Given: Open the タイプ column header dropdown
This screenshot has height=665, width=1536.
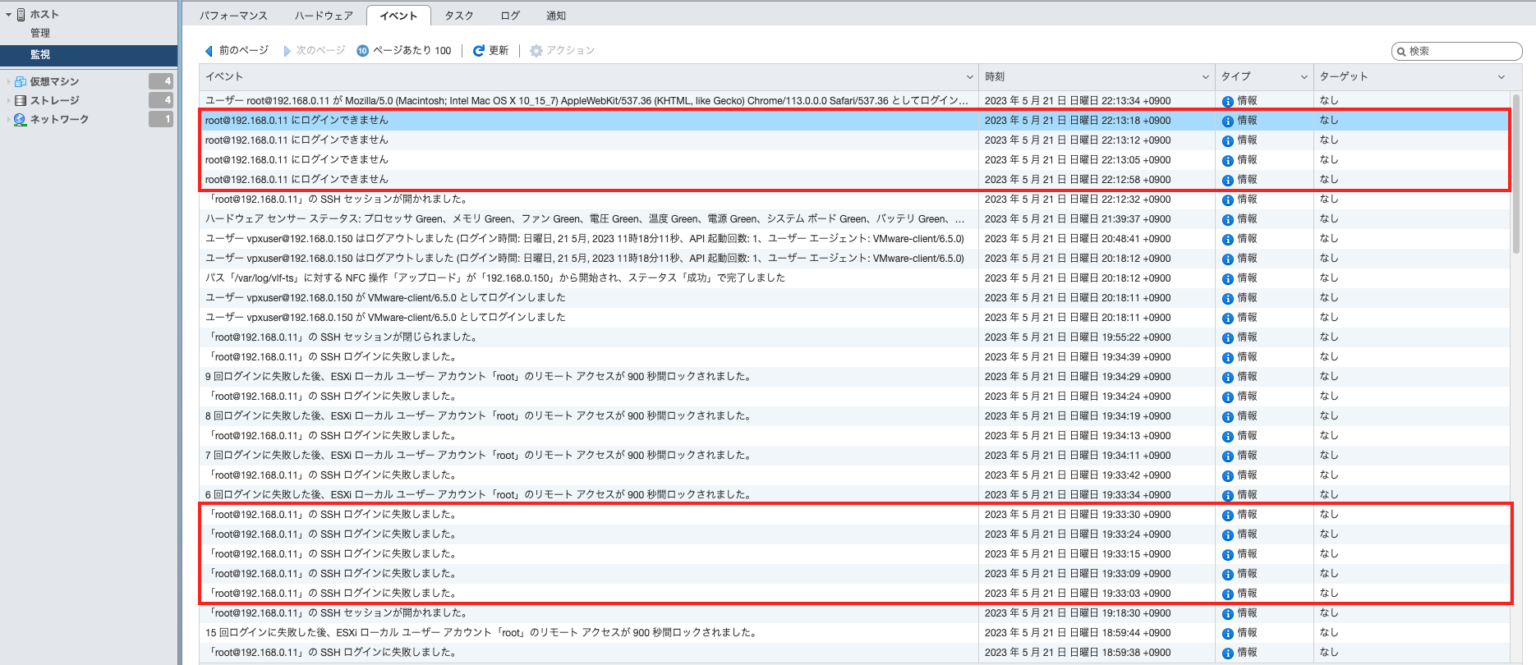Looking at the screenshot, I should click(x=1303, y=76).
